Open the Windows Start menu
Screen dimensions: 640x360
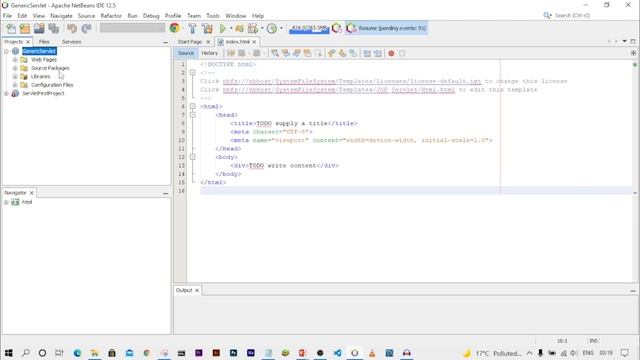pyautogui.click(x=9, y=353)
